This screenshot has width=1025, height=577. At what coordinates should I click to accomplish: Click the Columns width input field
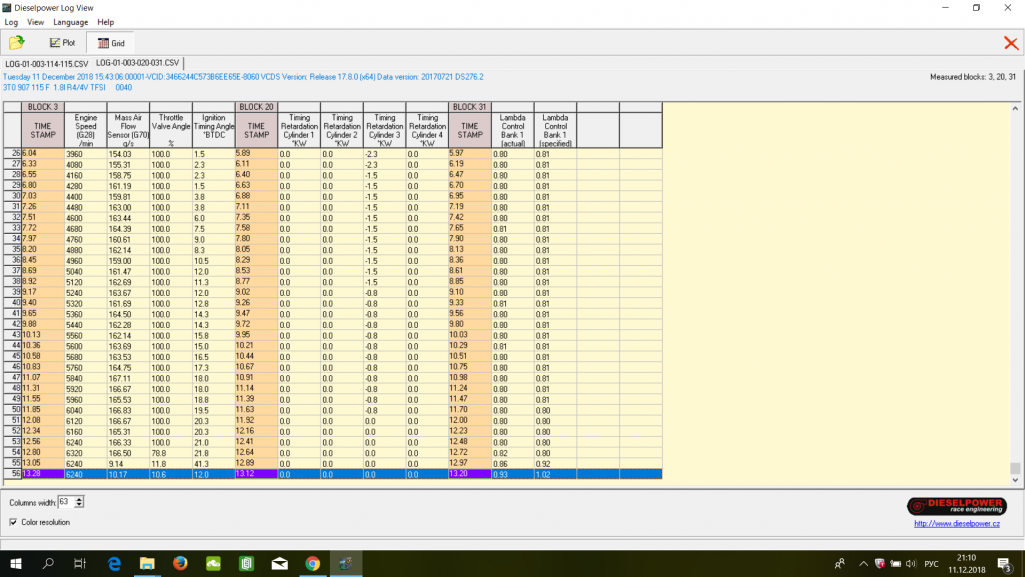click(x=66, y=502)
